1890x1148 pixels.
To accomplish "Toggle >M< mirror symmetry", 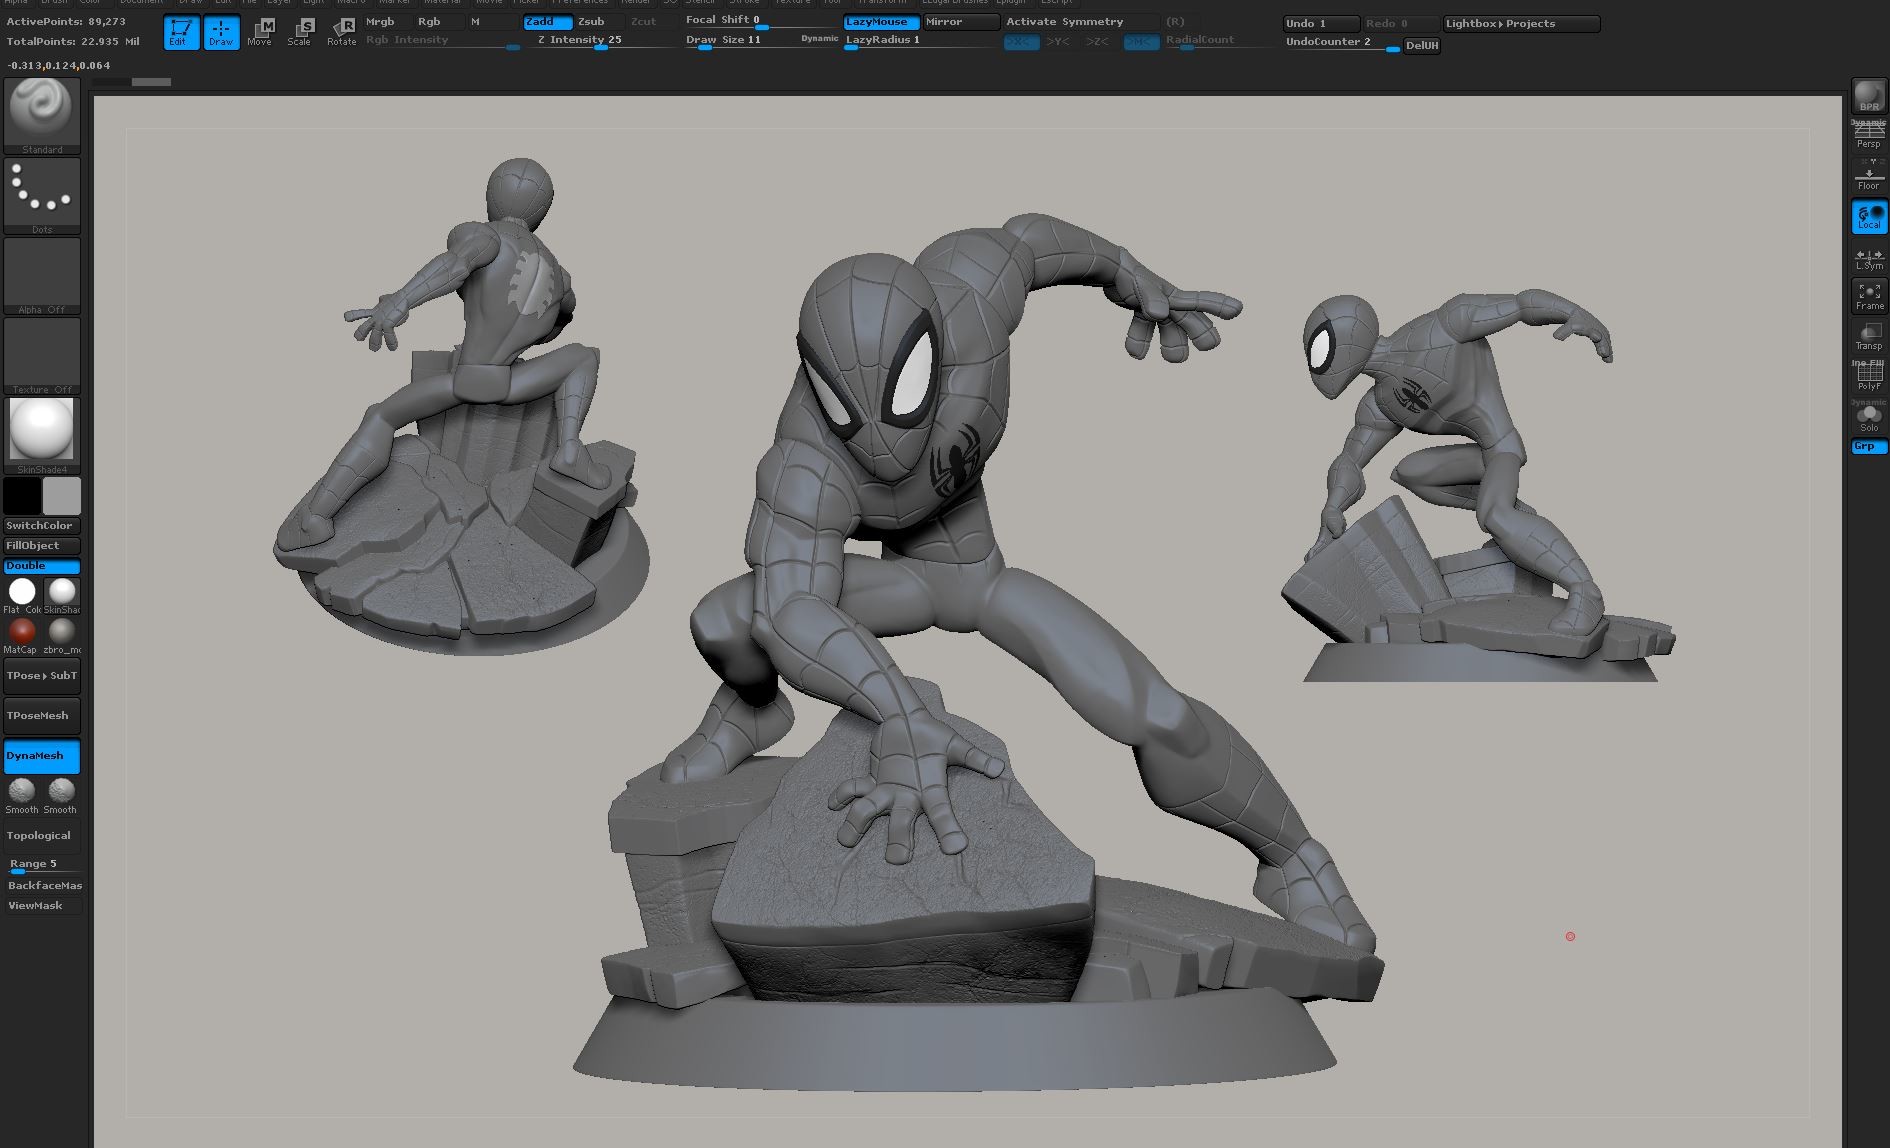I will click(1141, 42).
